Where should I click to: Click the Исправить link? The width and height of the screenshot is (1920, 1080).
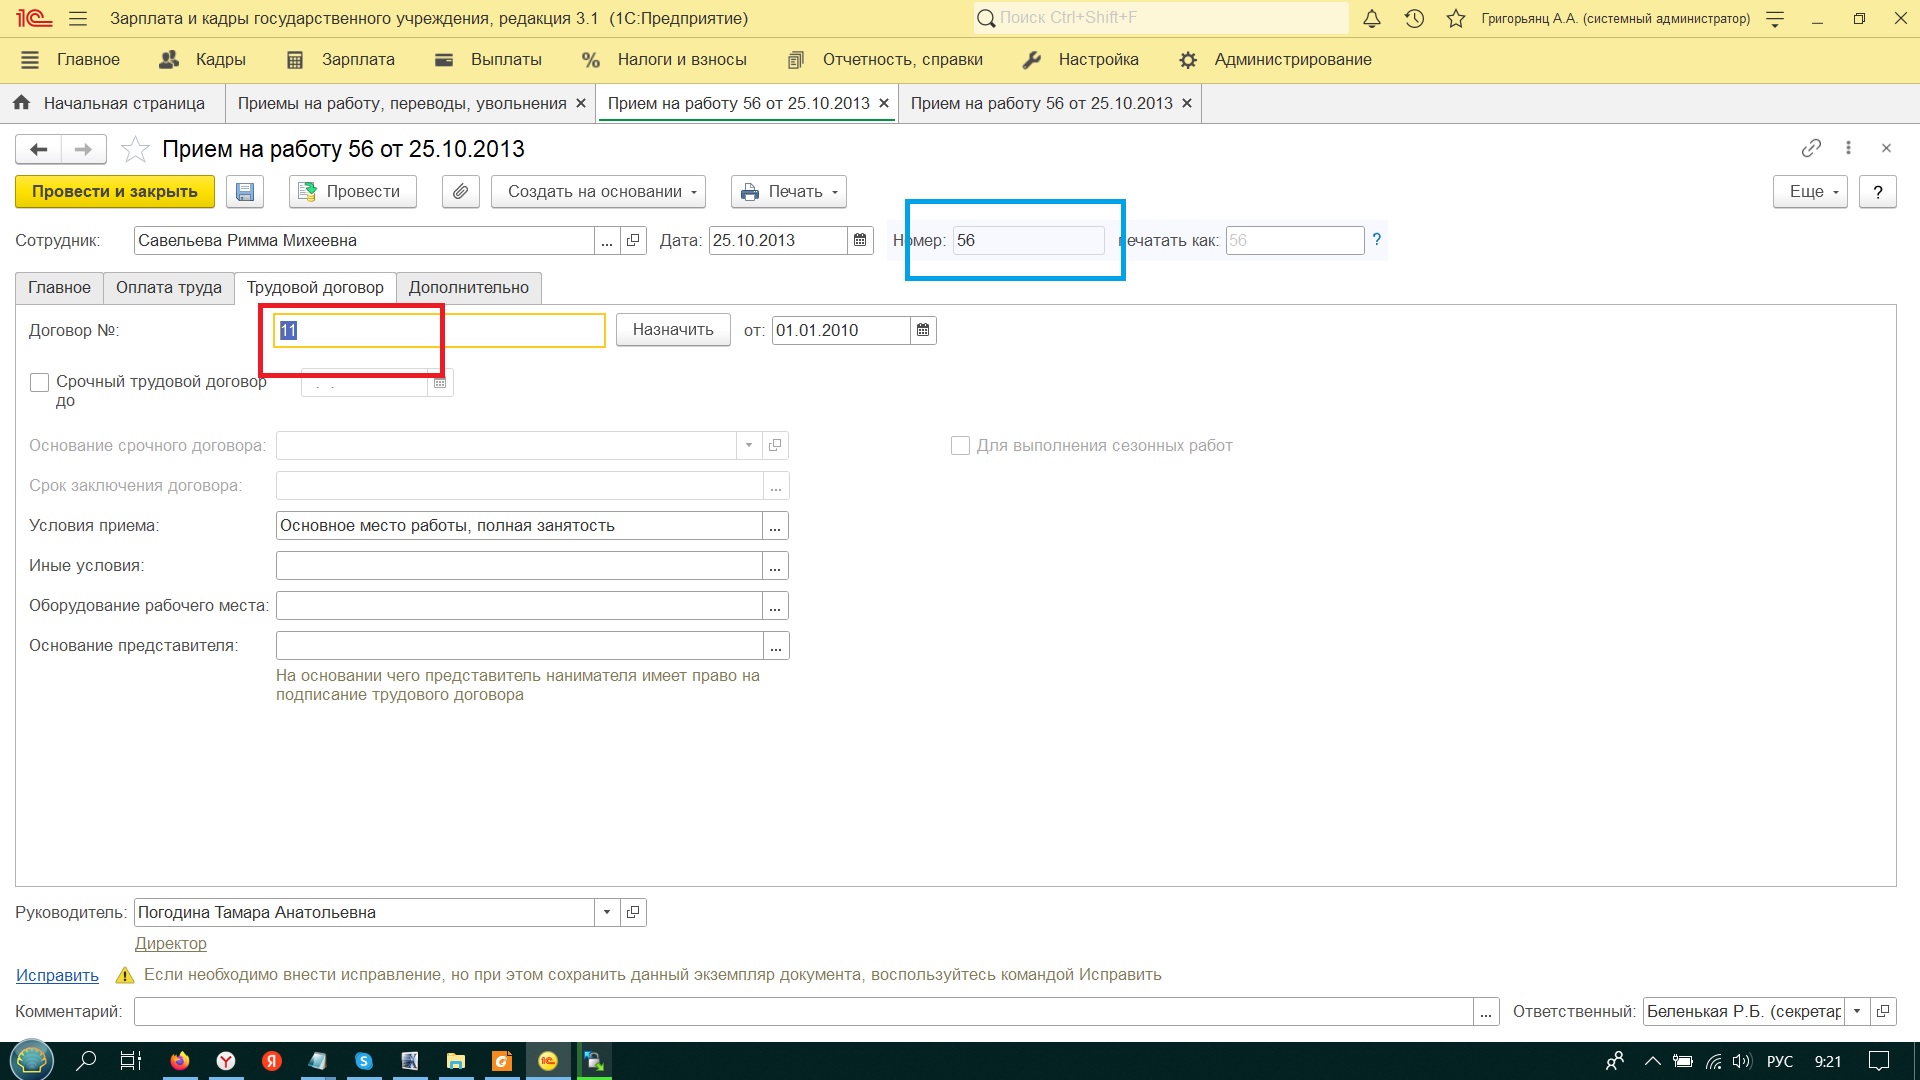(x=57, y=975)
